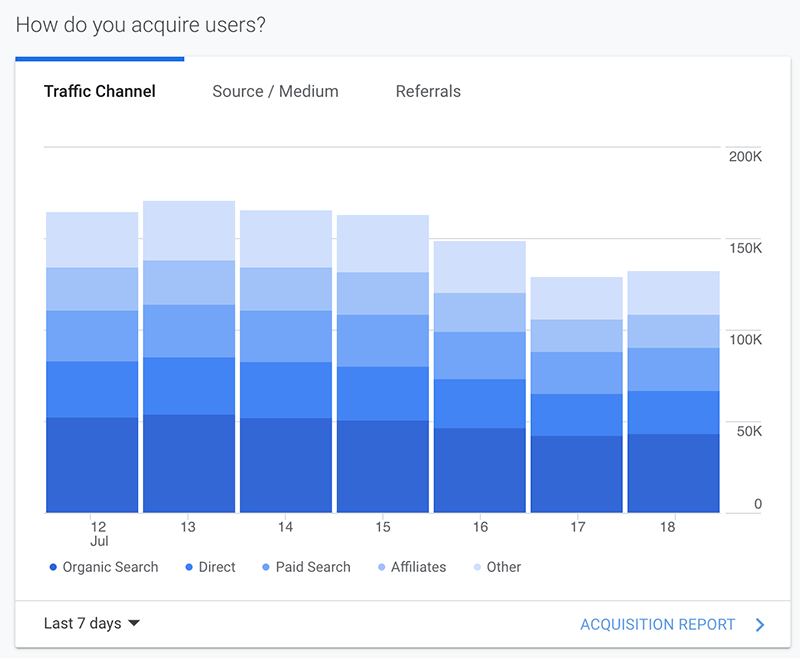Click the Organic Search legend dot
The image size is (800, 658).
(x=53, y=567)
